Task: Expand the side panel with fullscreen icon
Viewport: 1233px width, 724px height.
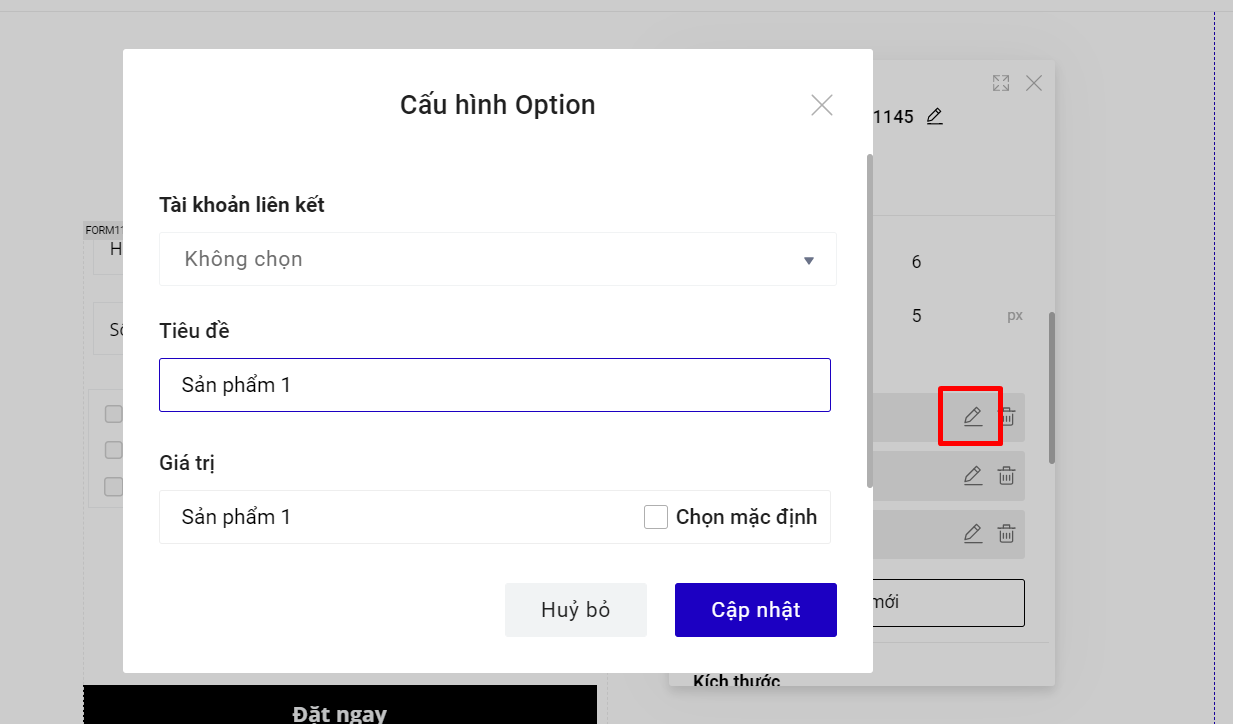Action: coord(1001,83)
